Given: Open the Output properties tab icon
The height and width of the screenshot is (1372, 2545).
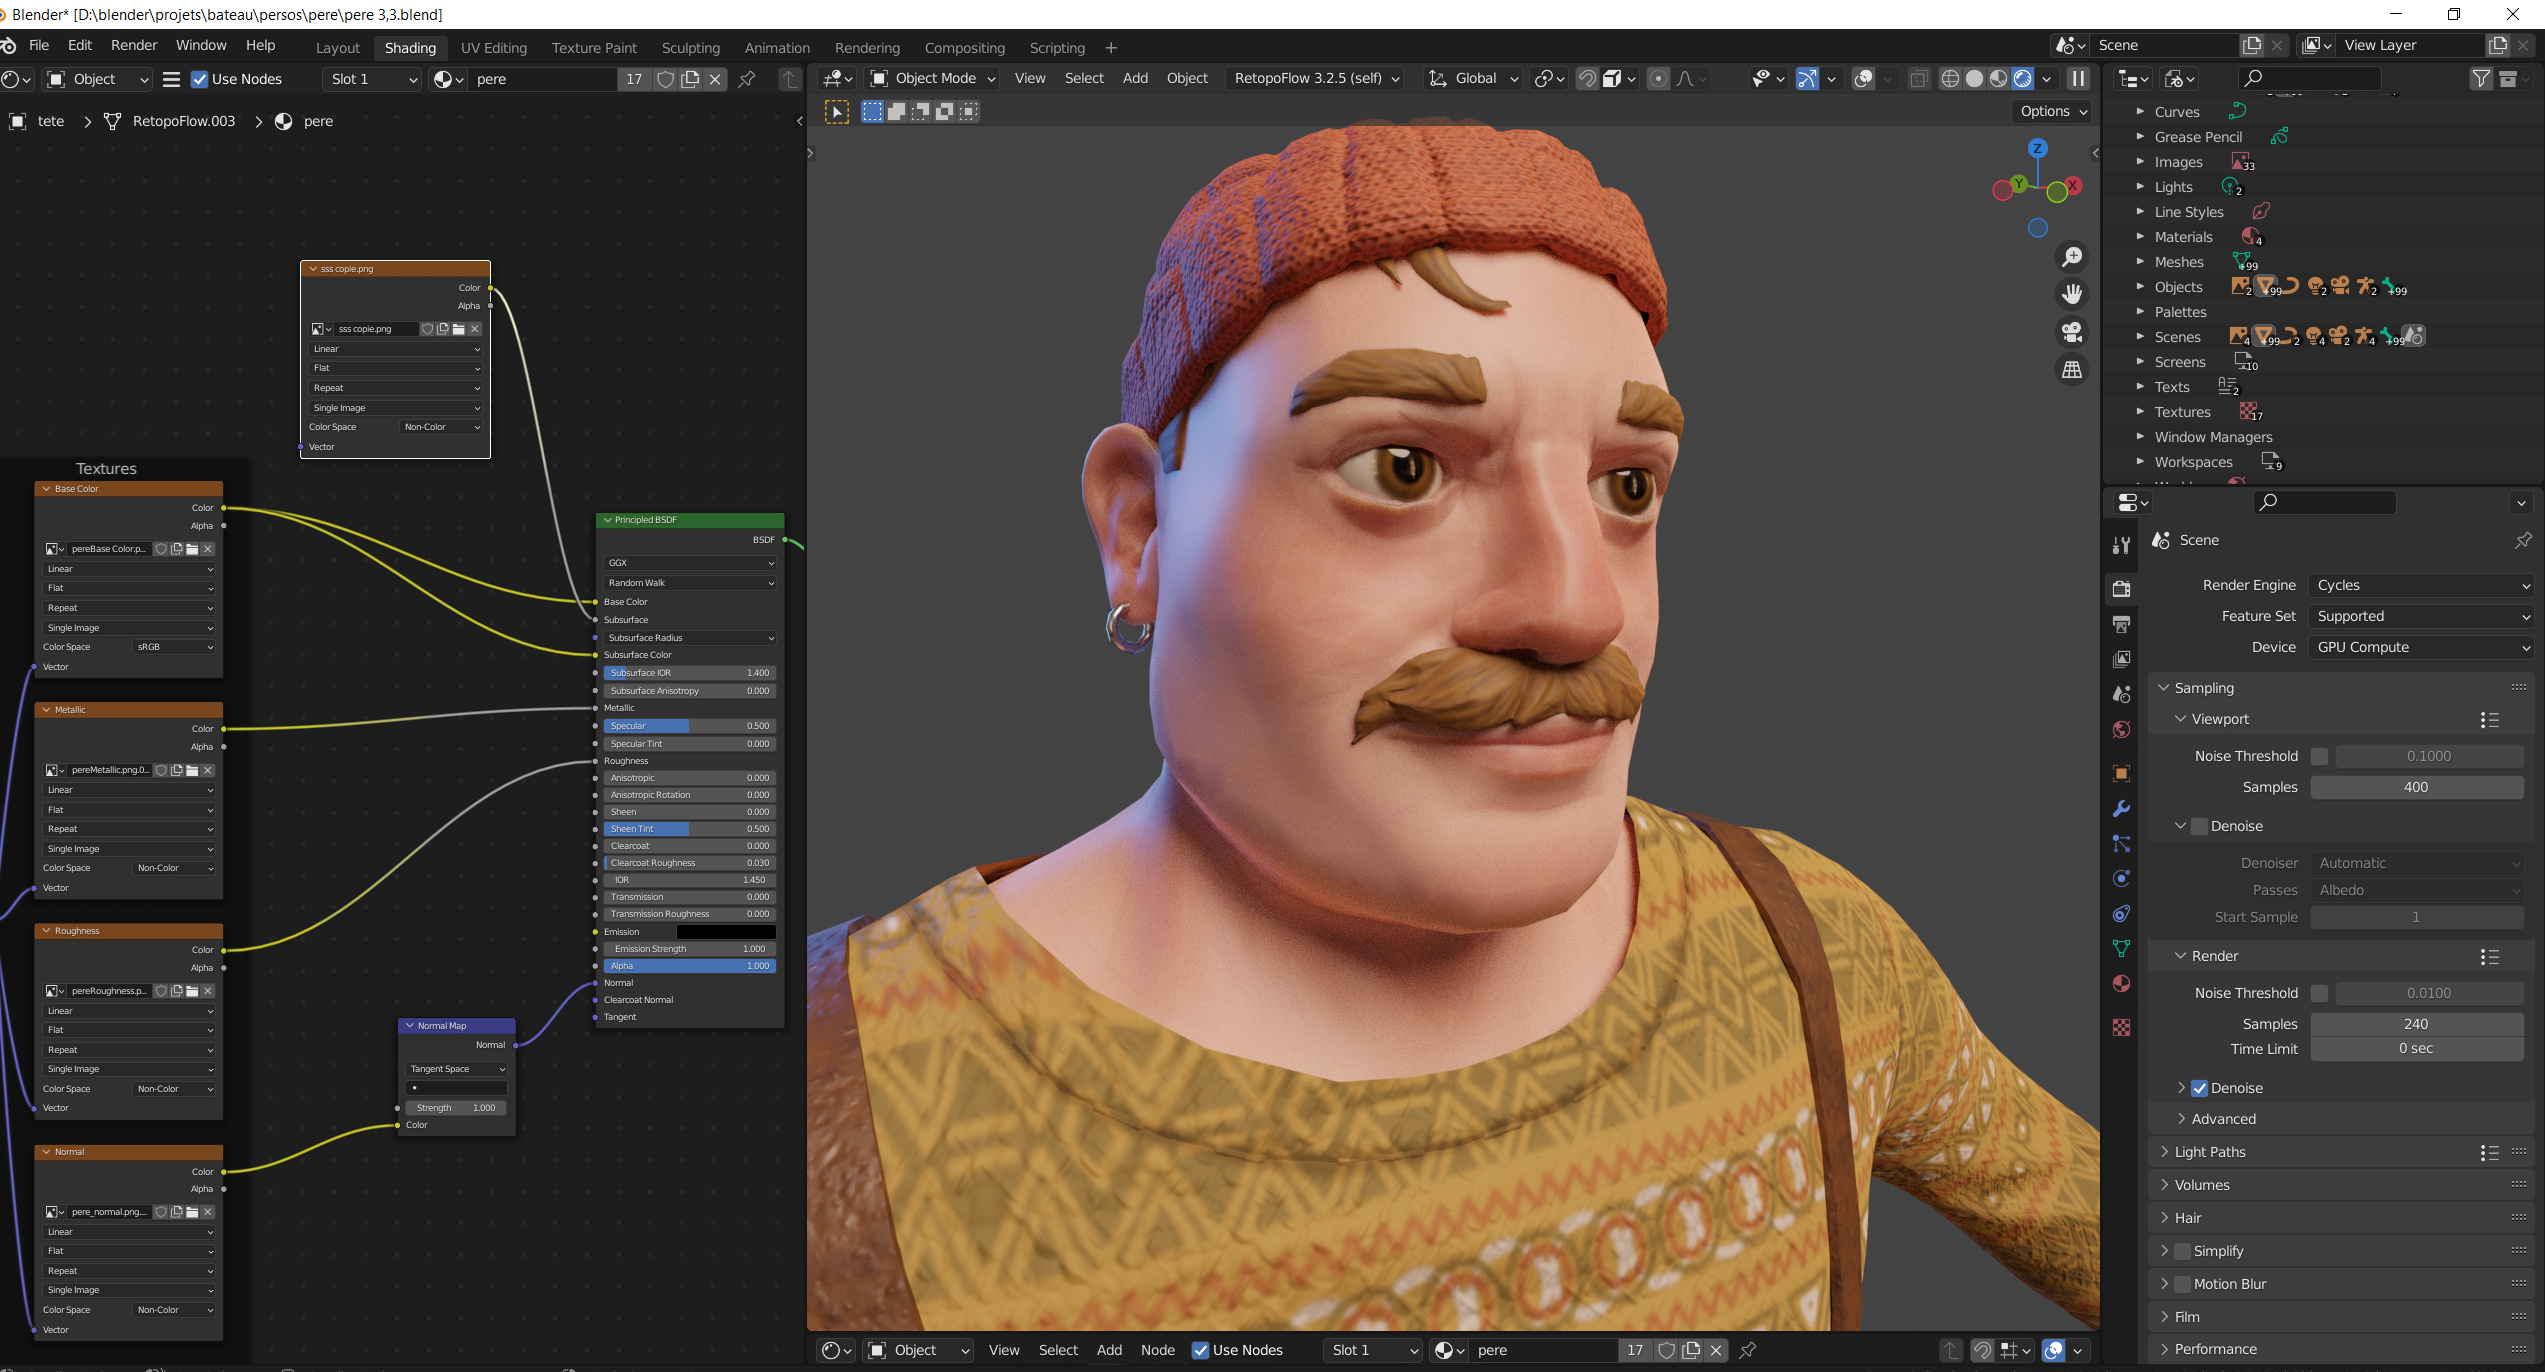Looking at the screenshot, I should 2121,624.
